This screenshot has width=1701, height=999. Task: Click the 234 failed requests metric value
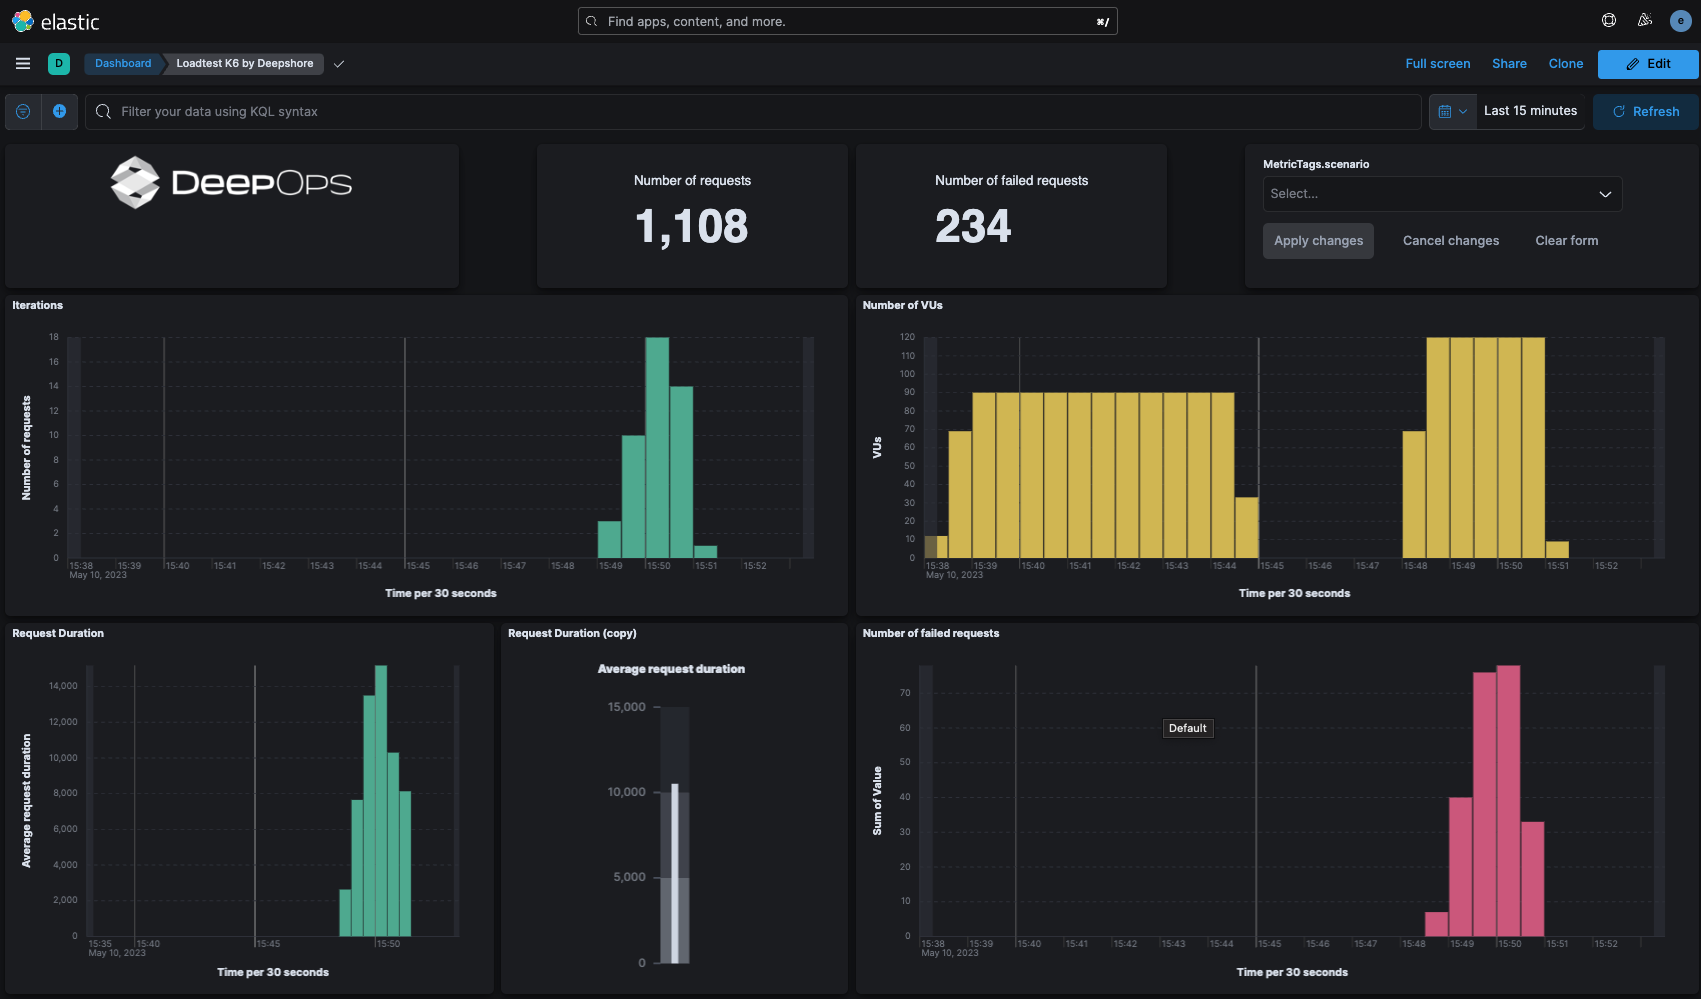click(x=973, y=226)
